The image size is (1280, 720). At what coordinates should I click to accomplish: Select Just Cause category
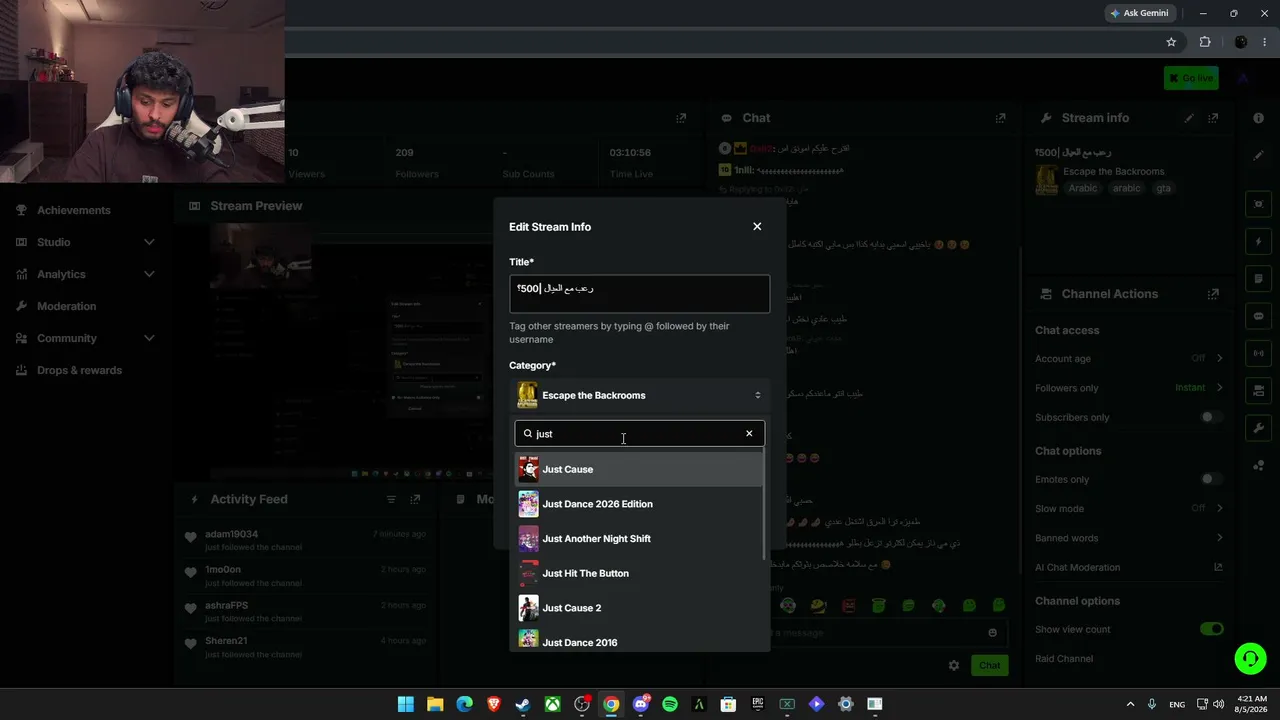click(639, 469)
